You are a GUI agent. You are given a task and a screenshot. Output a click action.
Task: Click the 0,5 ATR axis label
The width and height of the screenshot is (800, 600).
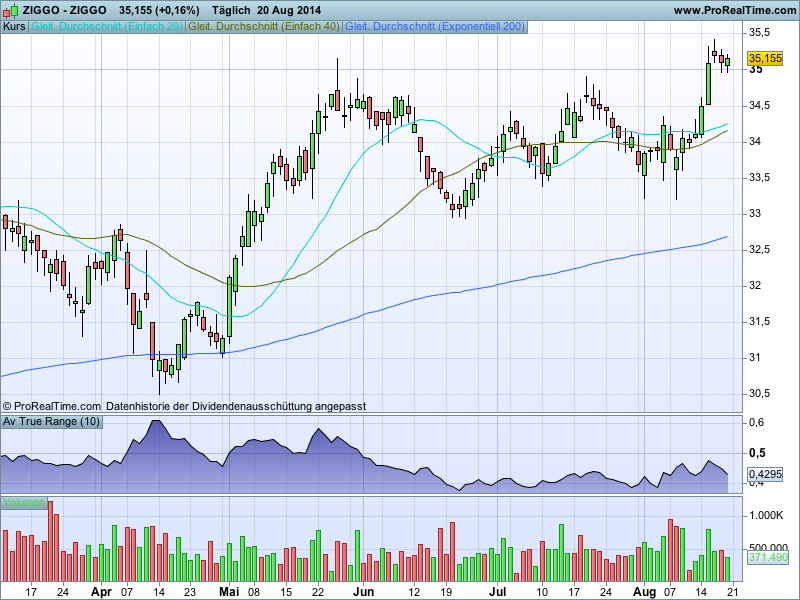pos(757,453)
